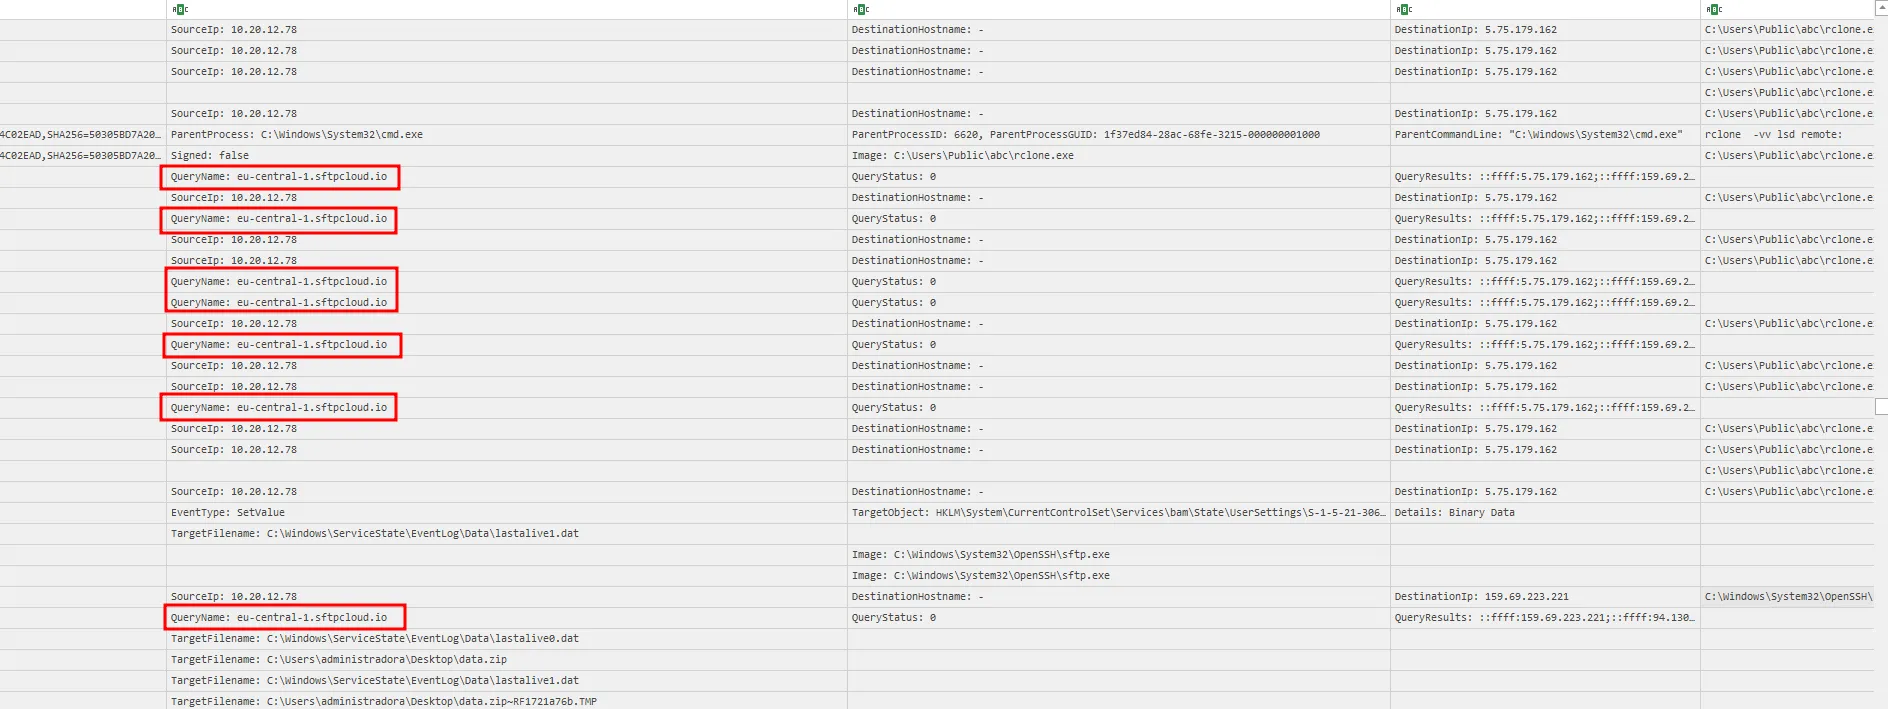Click the ABC type icon above DestinationHostname column
Image resolution: width=1888 pixels, height=709 pixels.
pos(861,9)
